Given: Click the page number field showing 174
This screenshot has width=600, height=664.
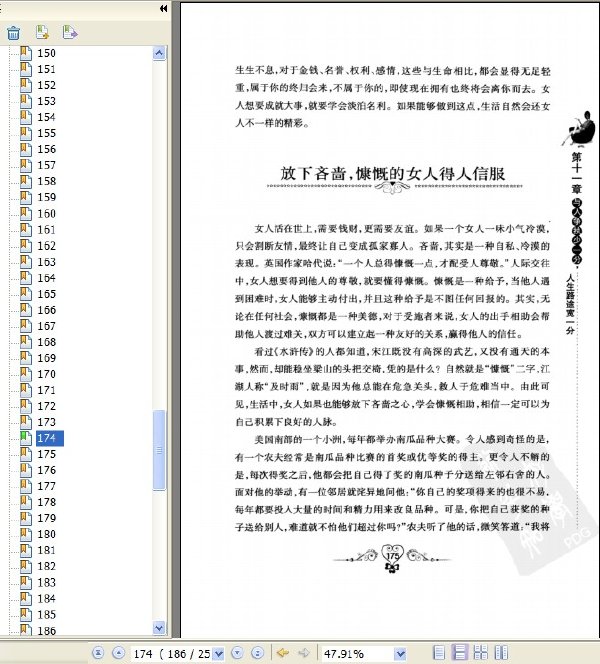Looking at the screenshot, I should (171, 653).
